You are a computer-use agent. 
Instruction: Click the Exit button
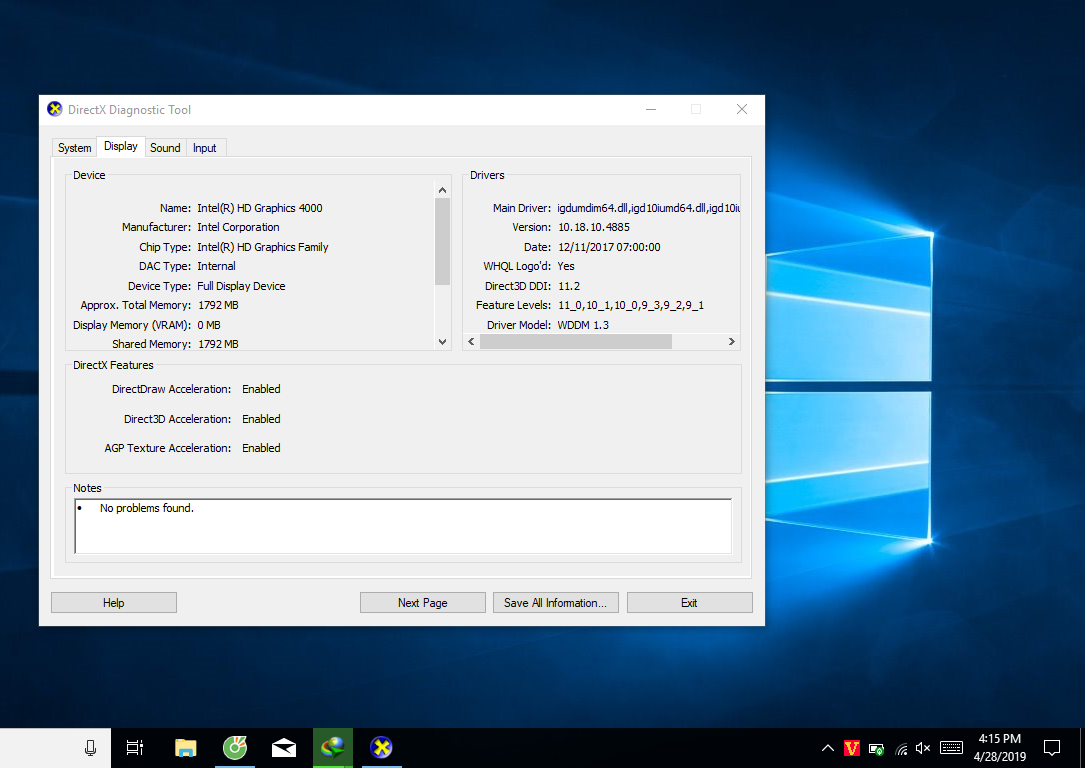pyautogui.click(x=689, y=603)
